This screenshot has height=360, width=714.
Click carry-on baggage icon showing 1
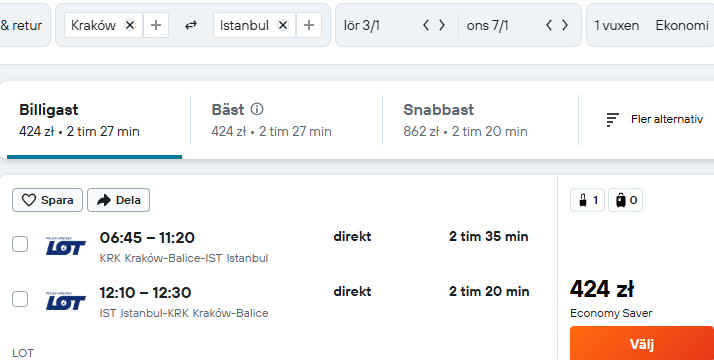click(x=587, y=200)
